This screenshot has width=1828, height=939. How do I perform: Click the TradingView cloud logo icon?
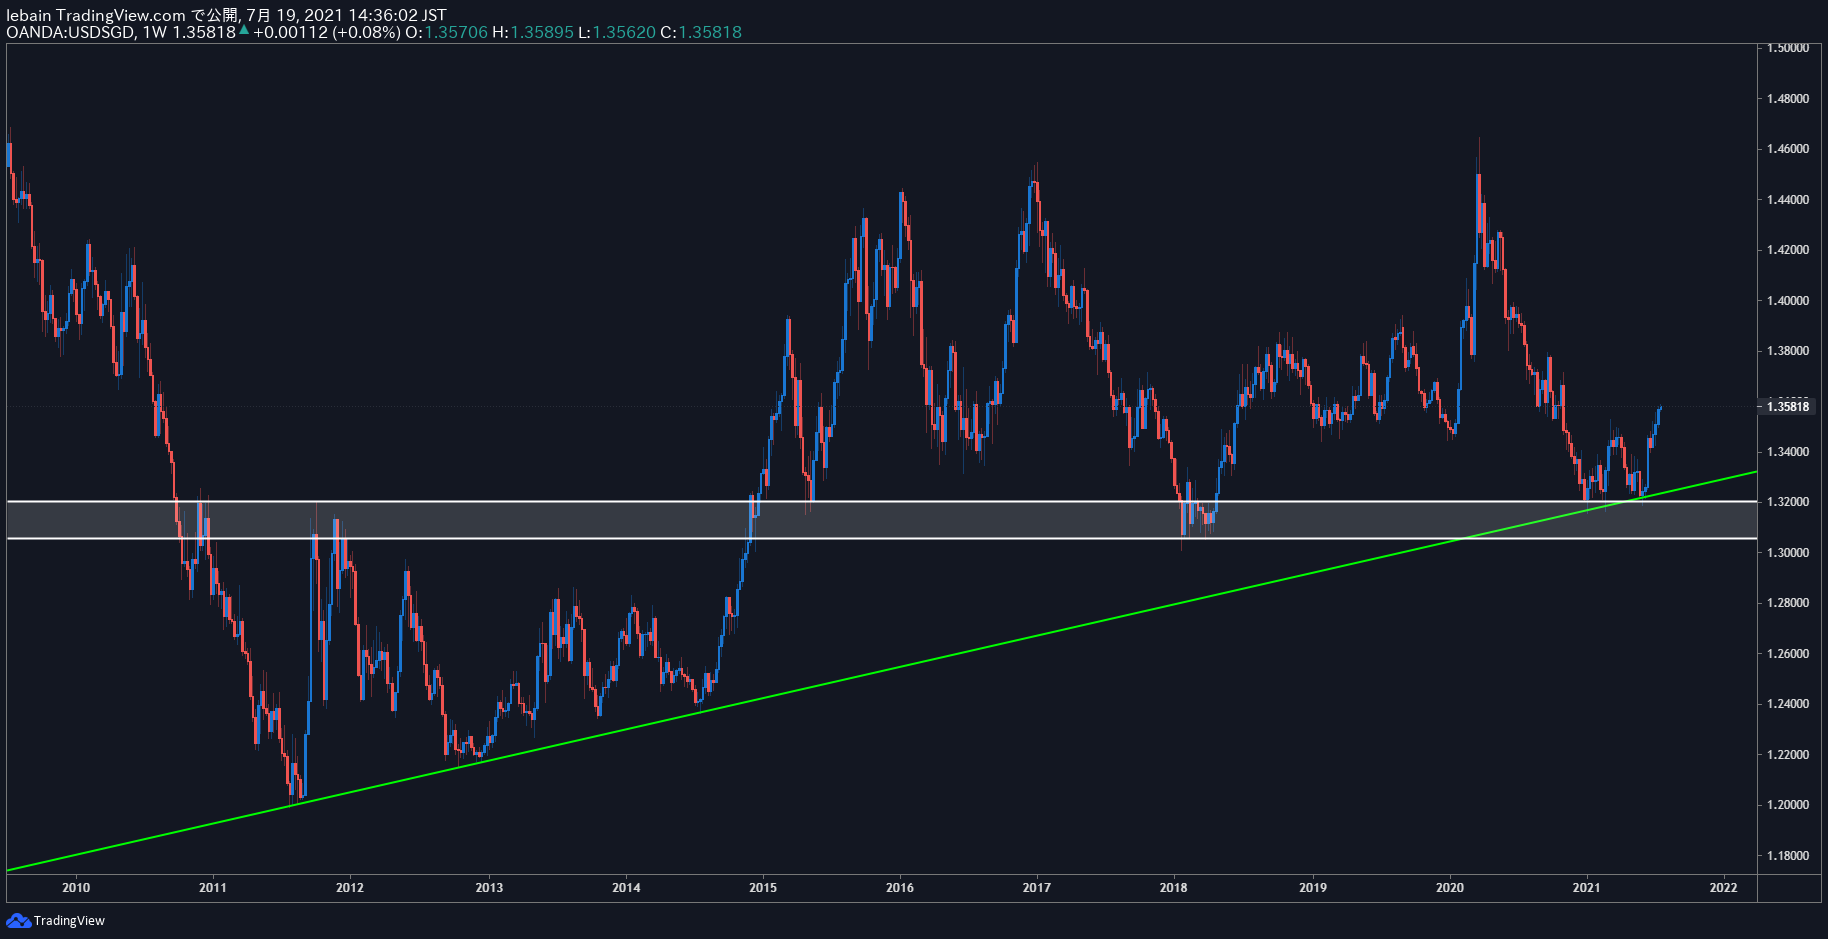(18, 920)
